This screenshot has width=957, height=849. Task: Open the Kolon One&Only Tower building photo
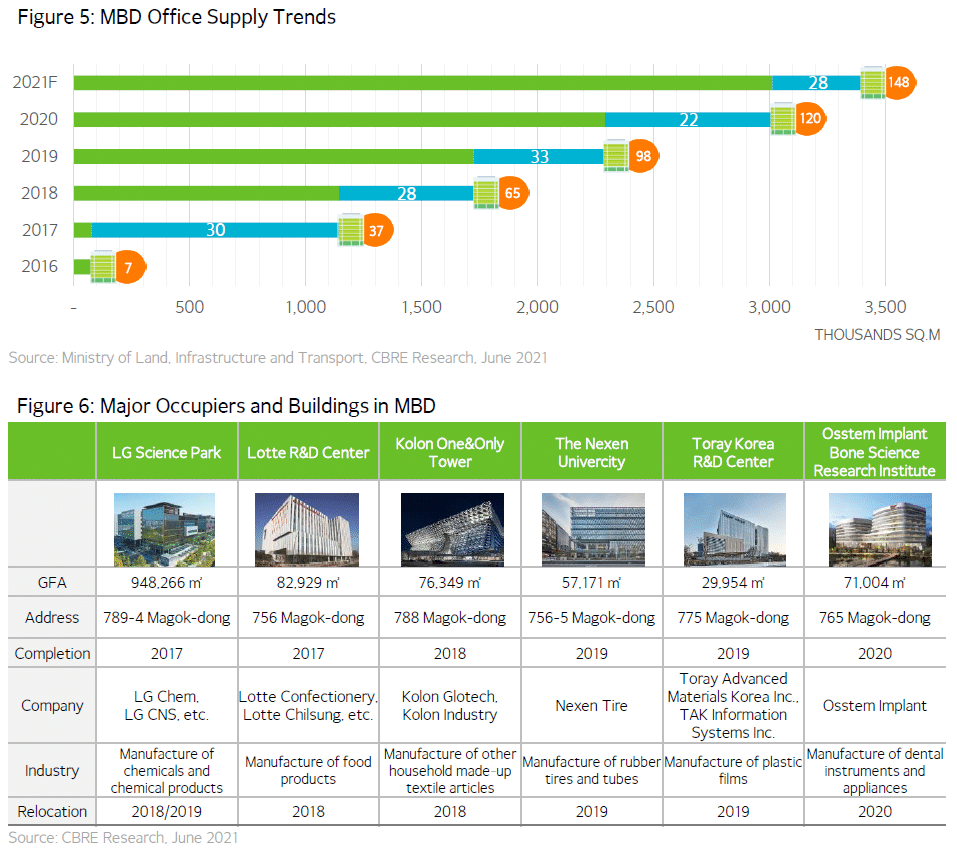tap(452, 530)
